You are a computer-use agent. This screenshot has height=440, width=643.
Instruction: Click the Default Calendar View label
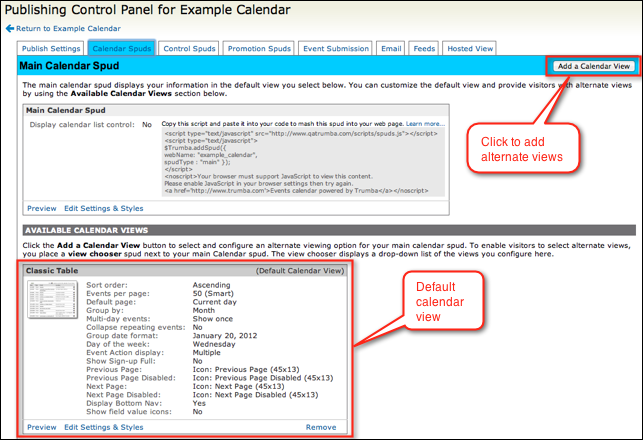pyautogui.click(x=300, y=271)
